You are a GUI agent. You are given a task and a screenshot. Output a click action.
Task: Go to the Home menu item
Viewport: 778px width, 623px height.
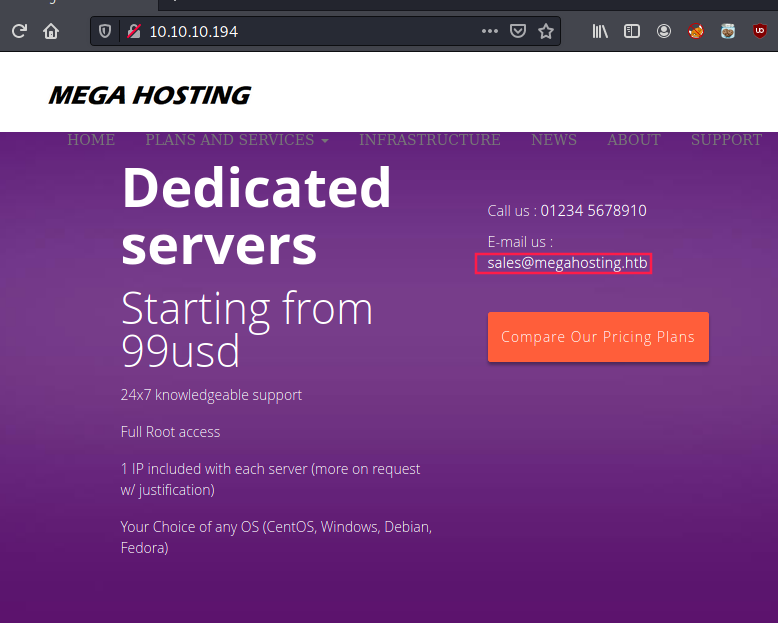[x=91, y=140]
